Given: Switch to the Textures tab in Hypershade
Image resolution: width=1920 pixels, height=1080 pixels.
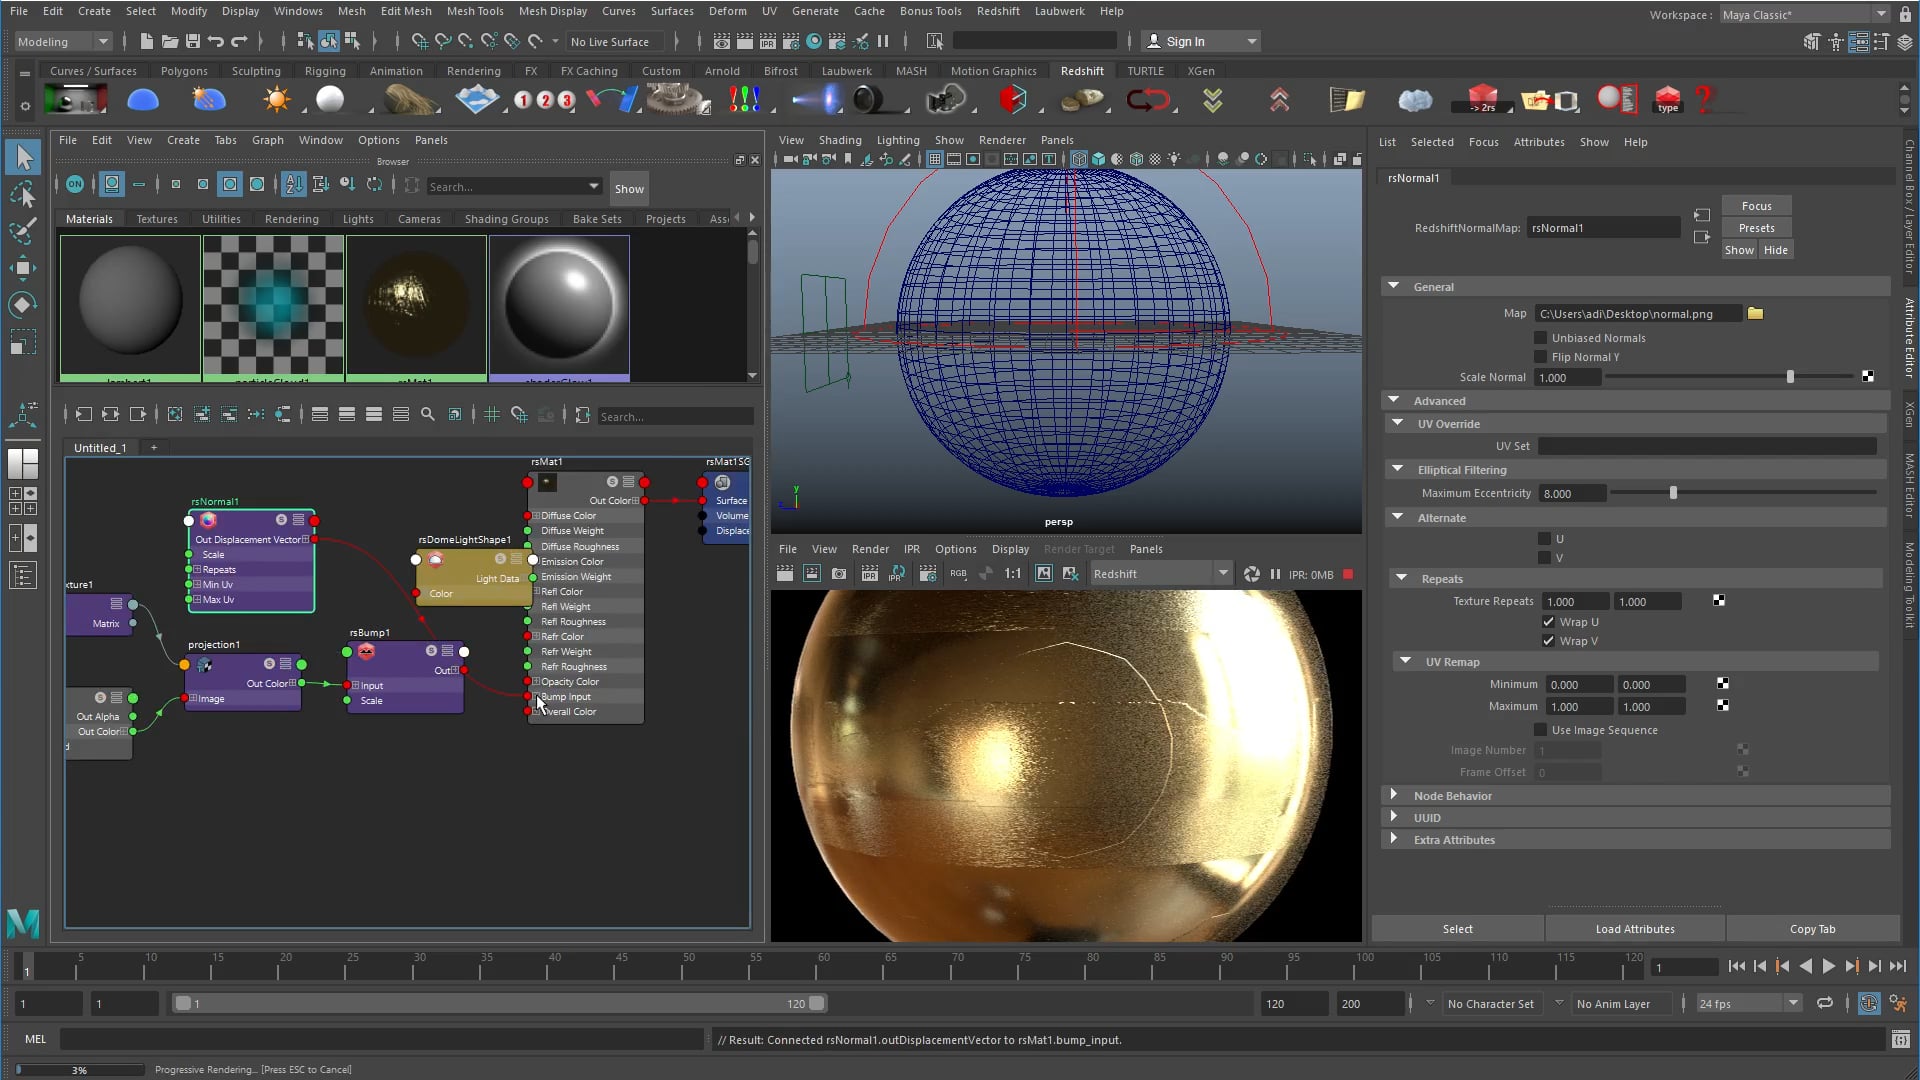Looking at the screenshot, I should tap(157, 219).
